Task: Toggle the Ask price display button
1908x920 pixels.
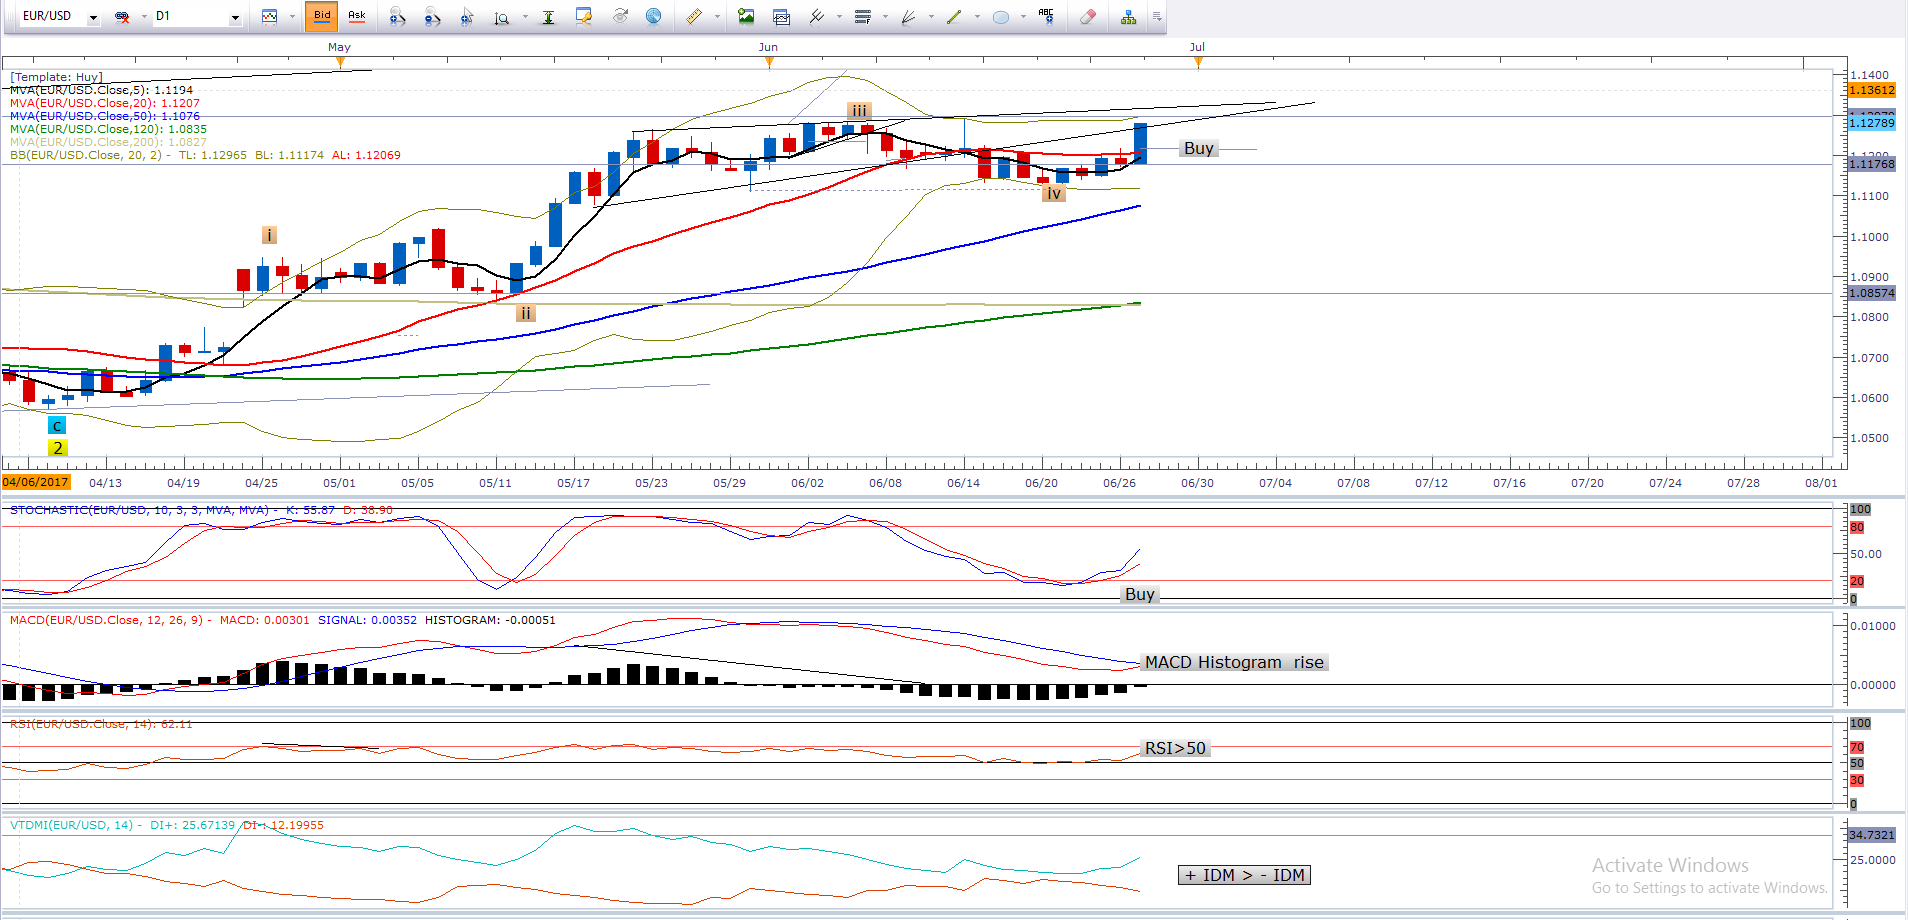Action: point(356,16)
